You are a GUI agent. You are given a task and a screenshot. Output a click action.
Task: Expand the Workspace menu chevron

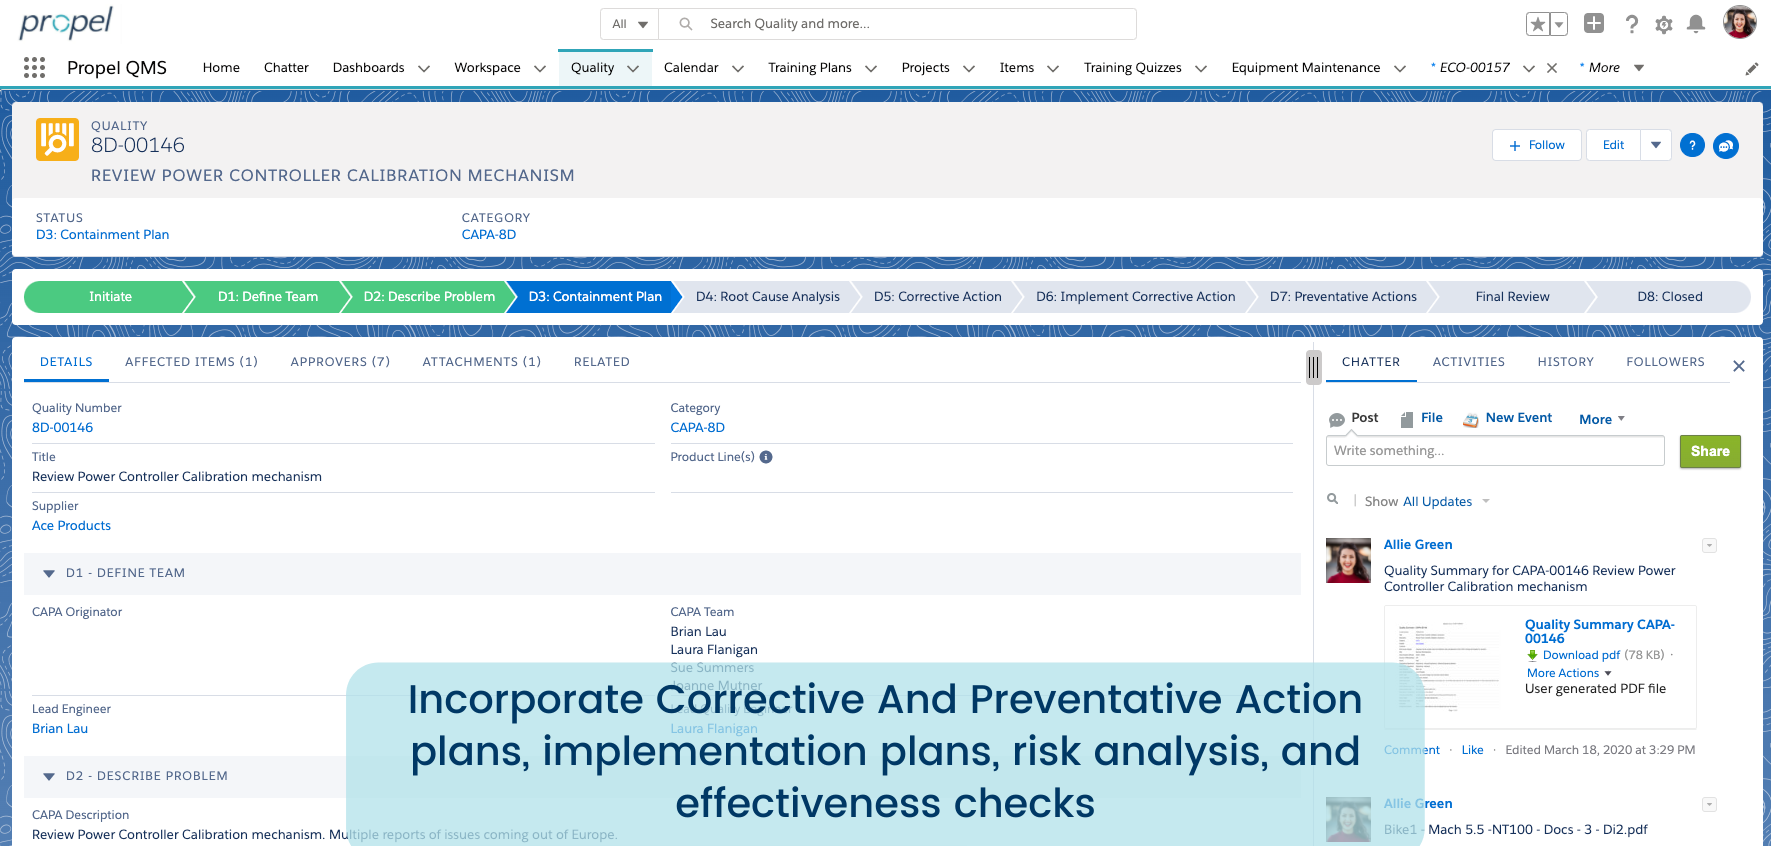pyautogui.click(x=540, y=69)
